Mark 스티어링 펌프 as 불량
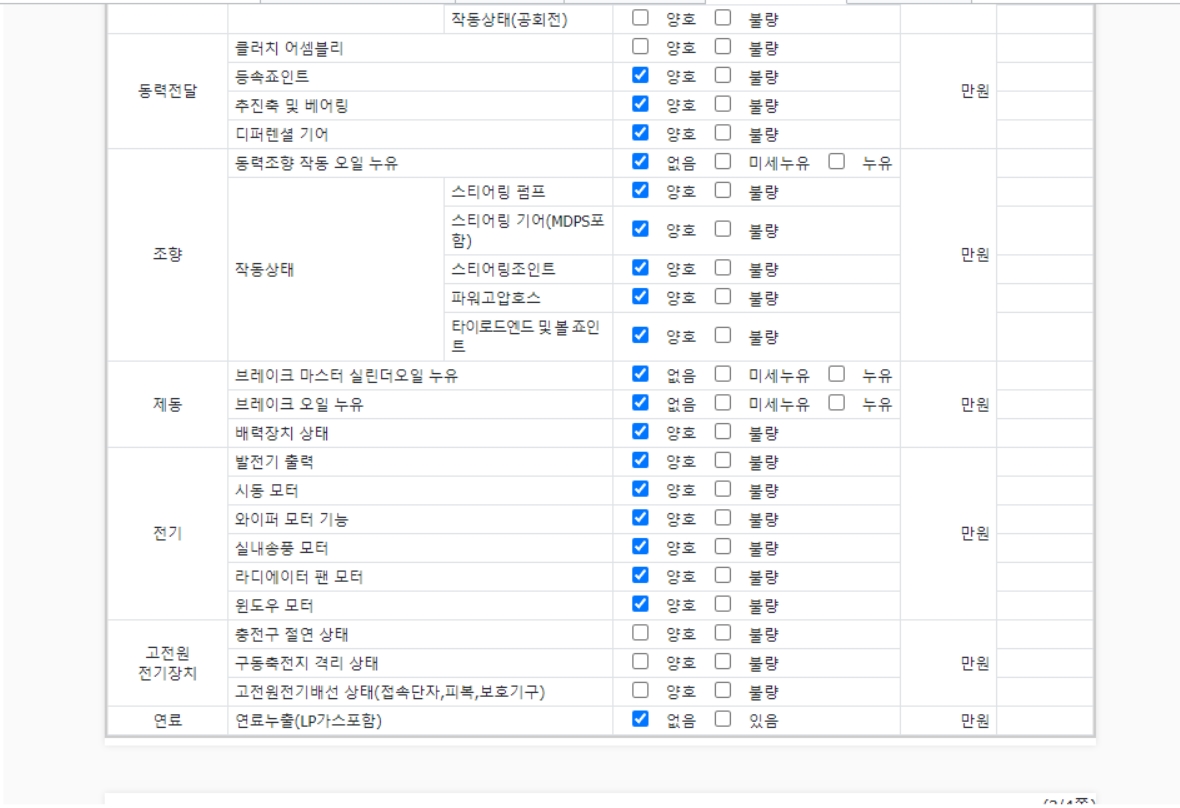The width and height of the screenshot is (1180, 808). tap(723, 190)
